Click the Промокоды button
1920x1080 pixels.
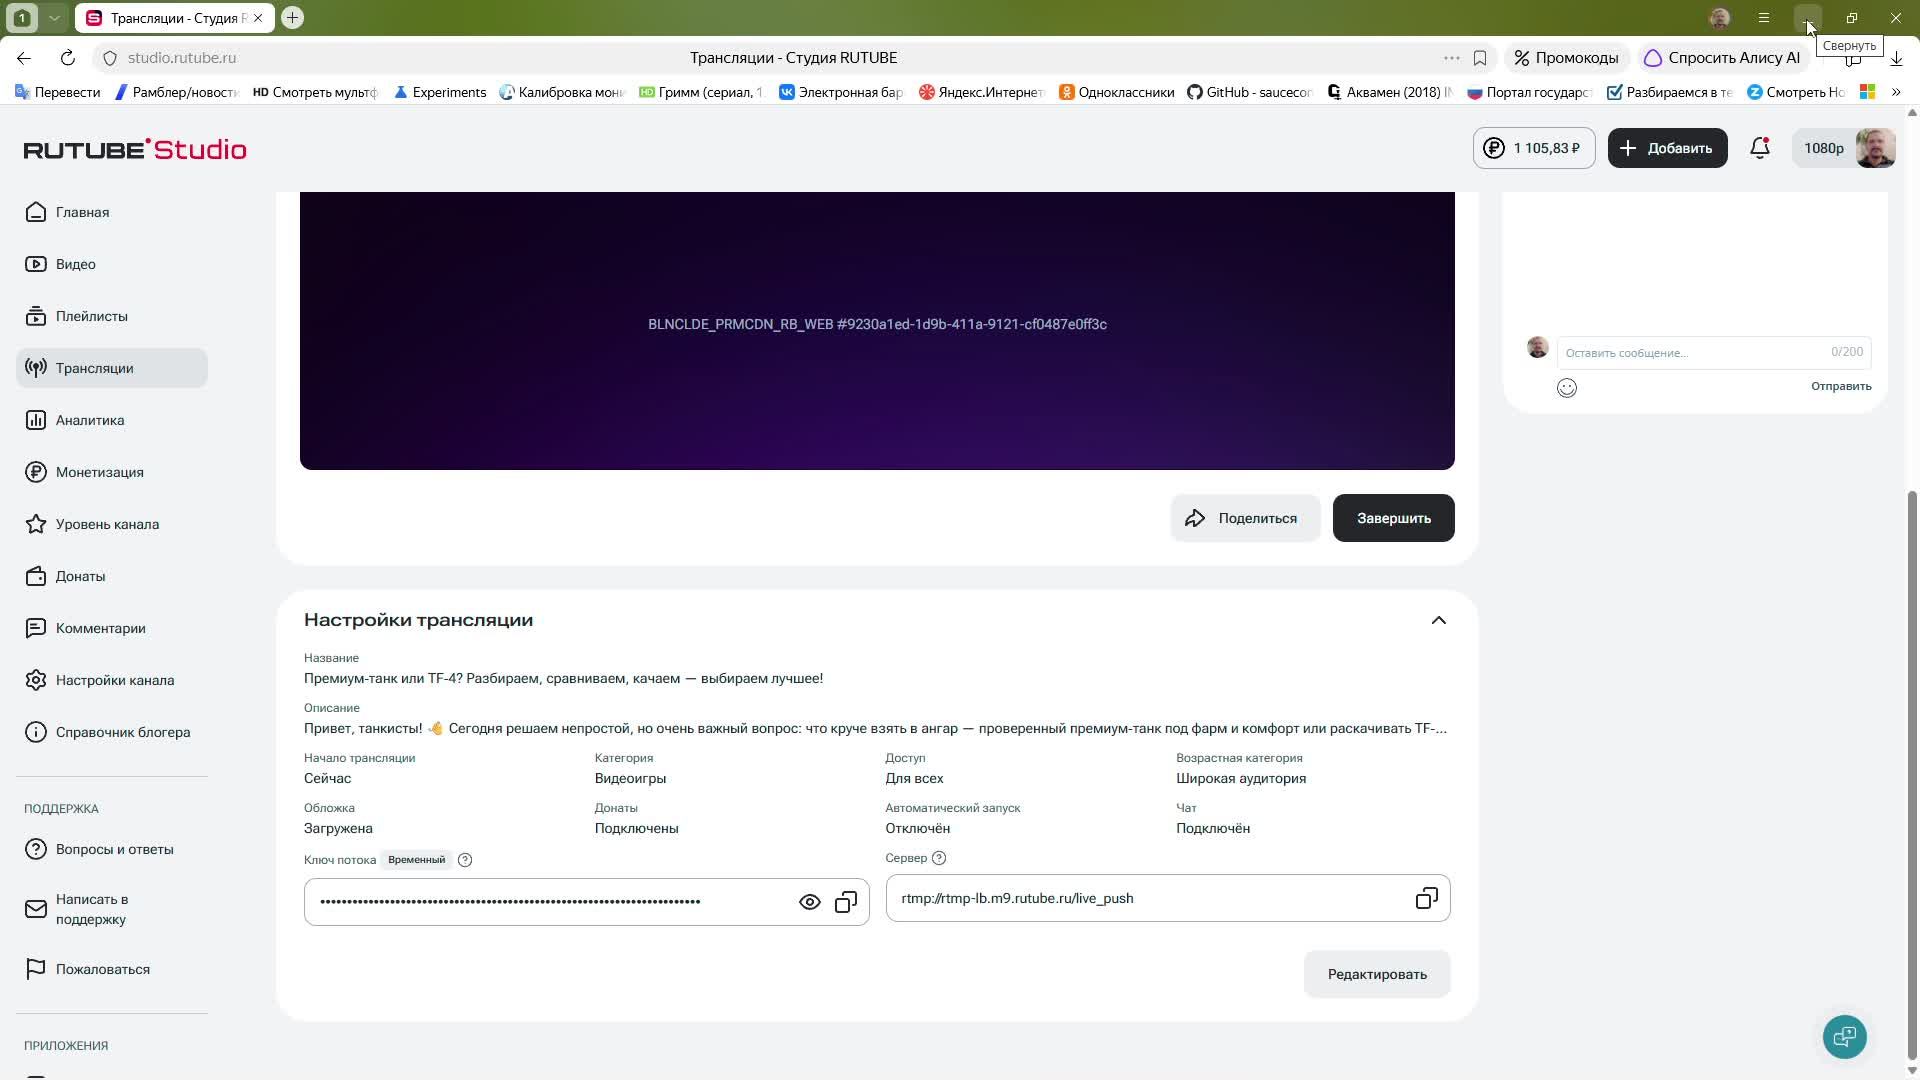[x=1567, y=58]
